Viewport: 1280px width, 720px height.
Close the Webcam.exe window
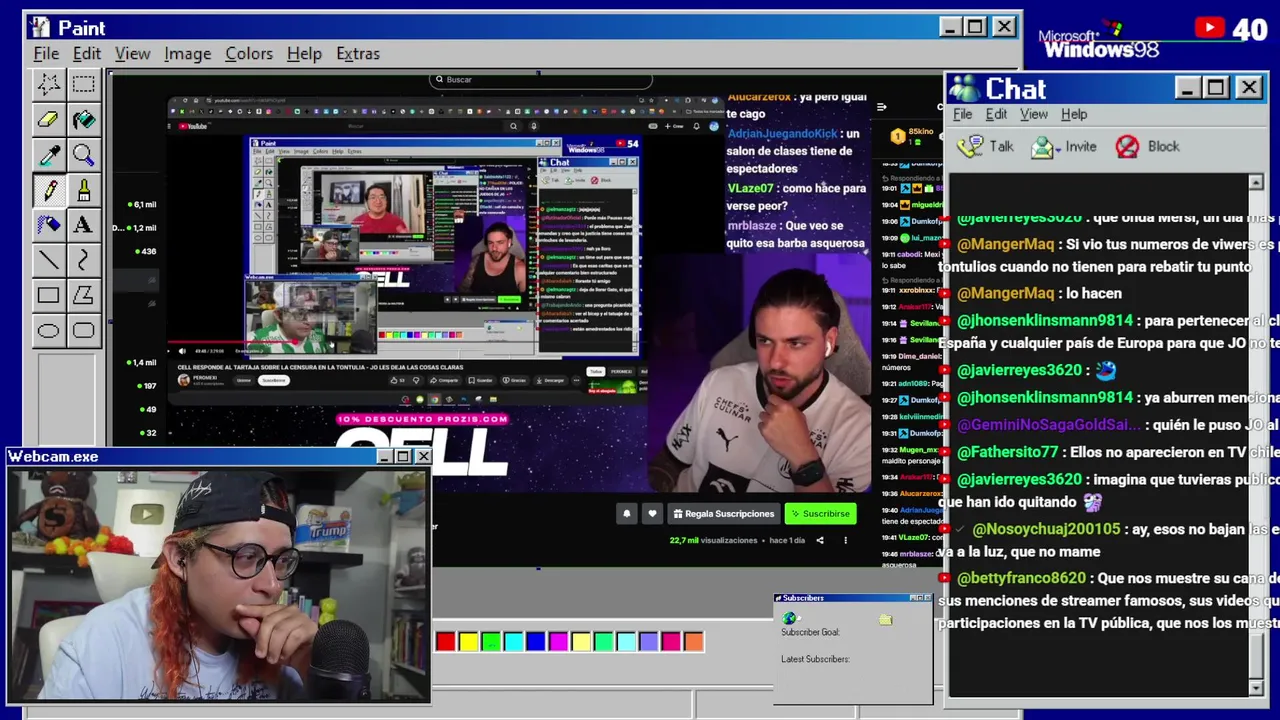click(423, 457)
